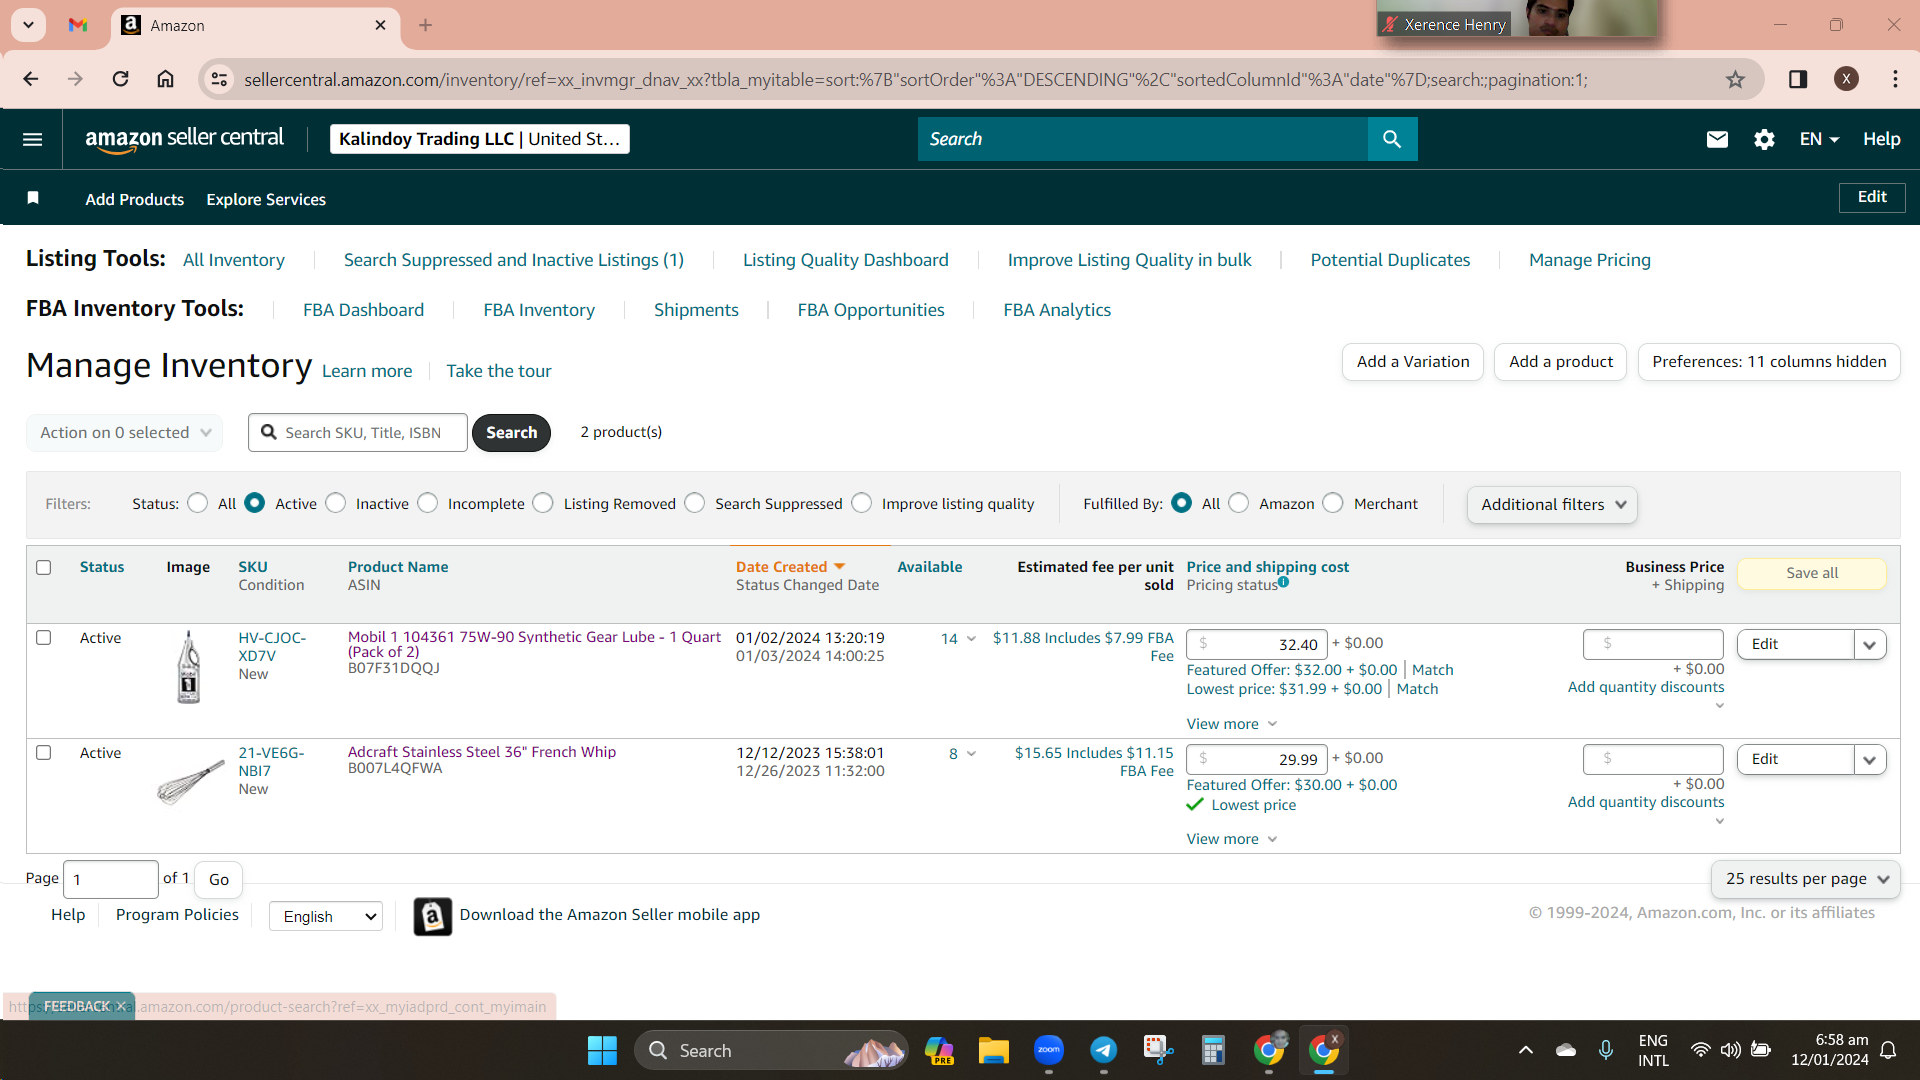Click the search magnifier button in header
Viewport: 1920px width, 1080px height.
[x=1392, y=139]
